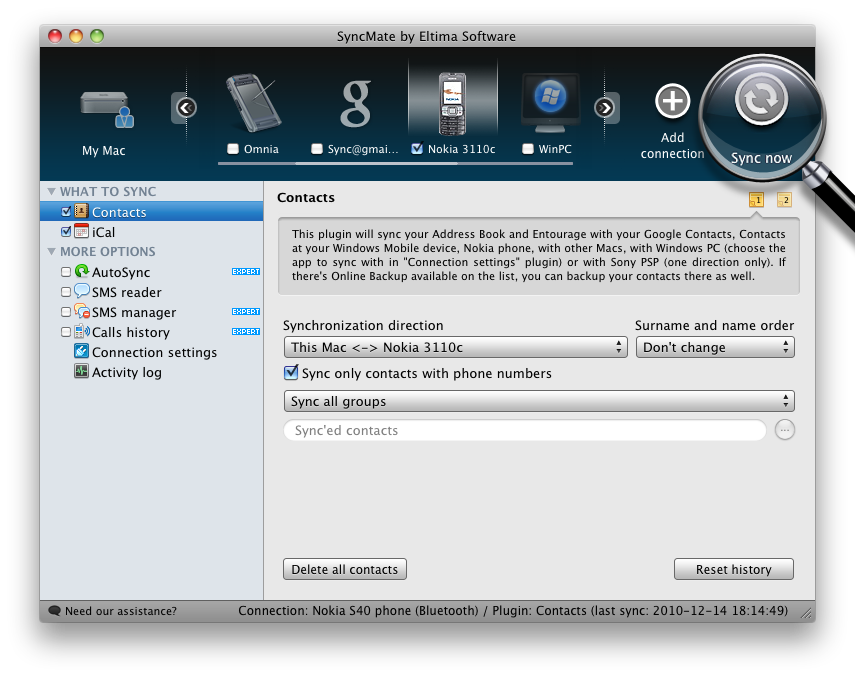Click the Add connection plus icon
The height and width of the screenshot is (677, 855).
click(672, 101)
